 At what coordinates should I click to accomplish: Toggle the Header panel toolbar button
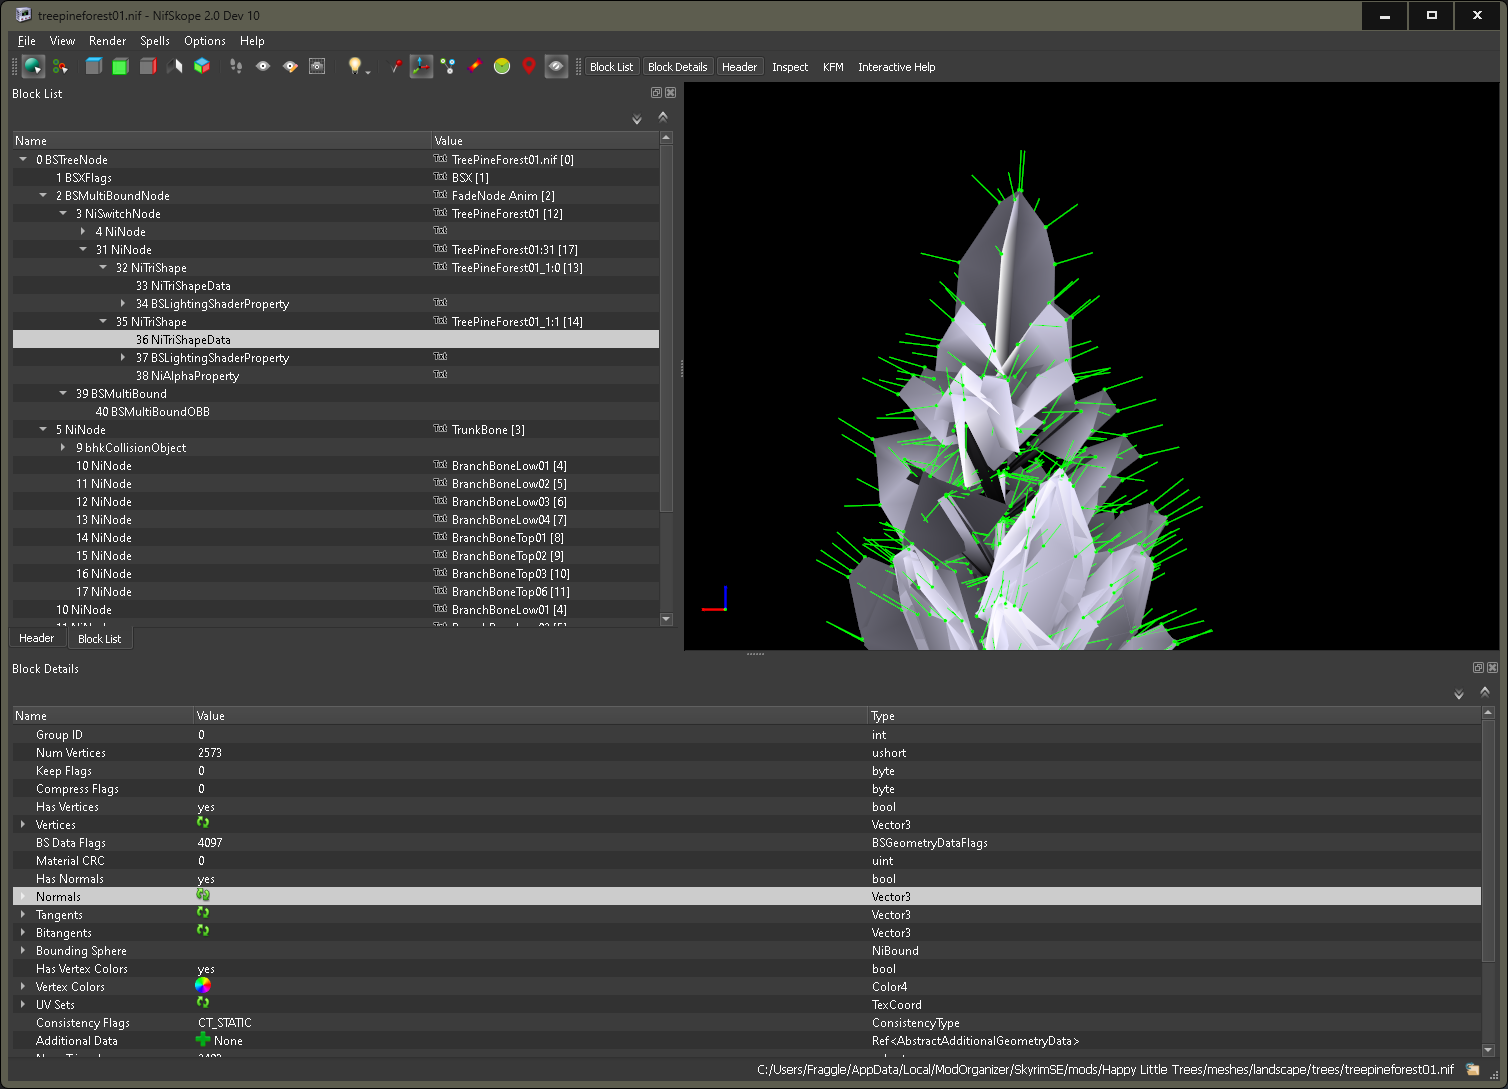tap(739, 67)
